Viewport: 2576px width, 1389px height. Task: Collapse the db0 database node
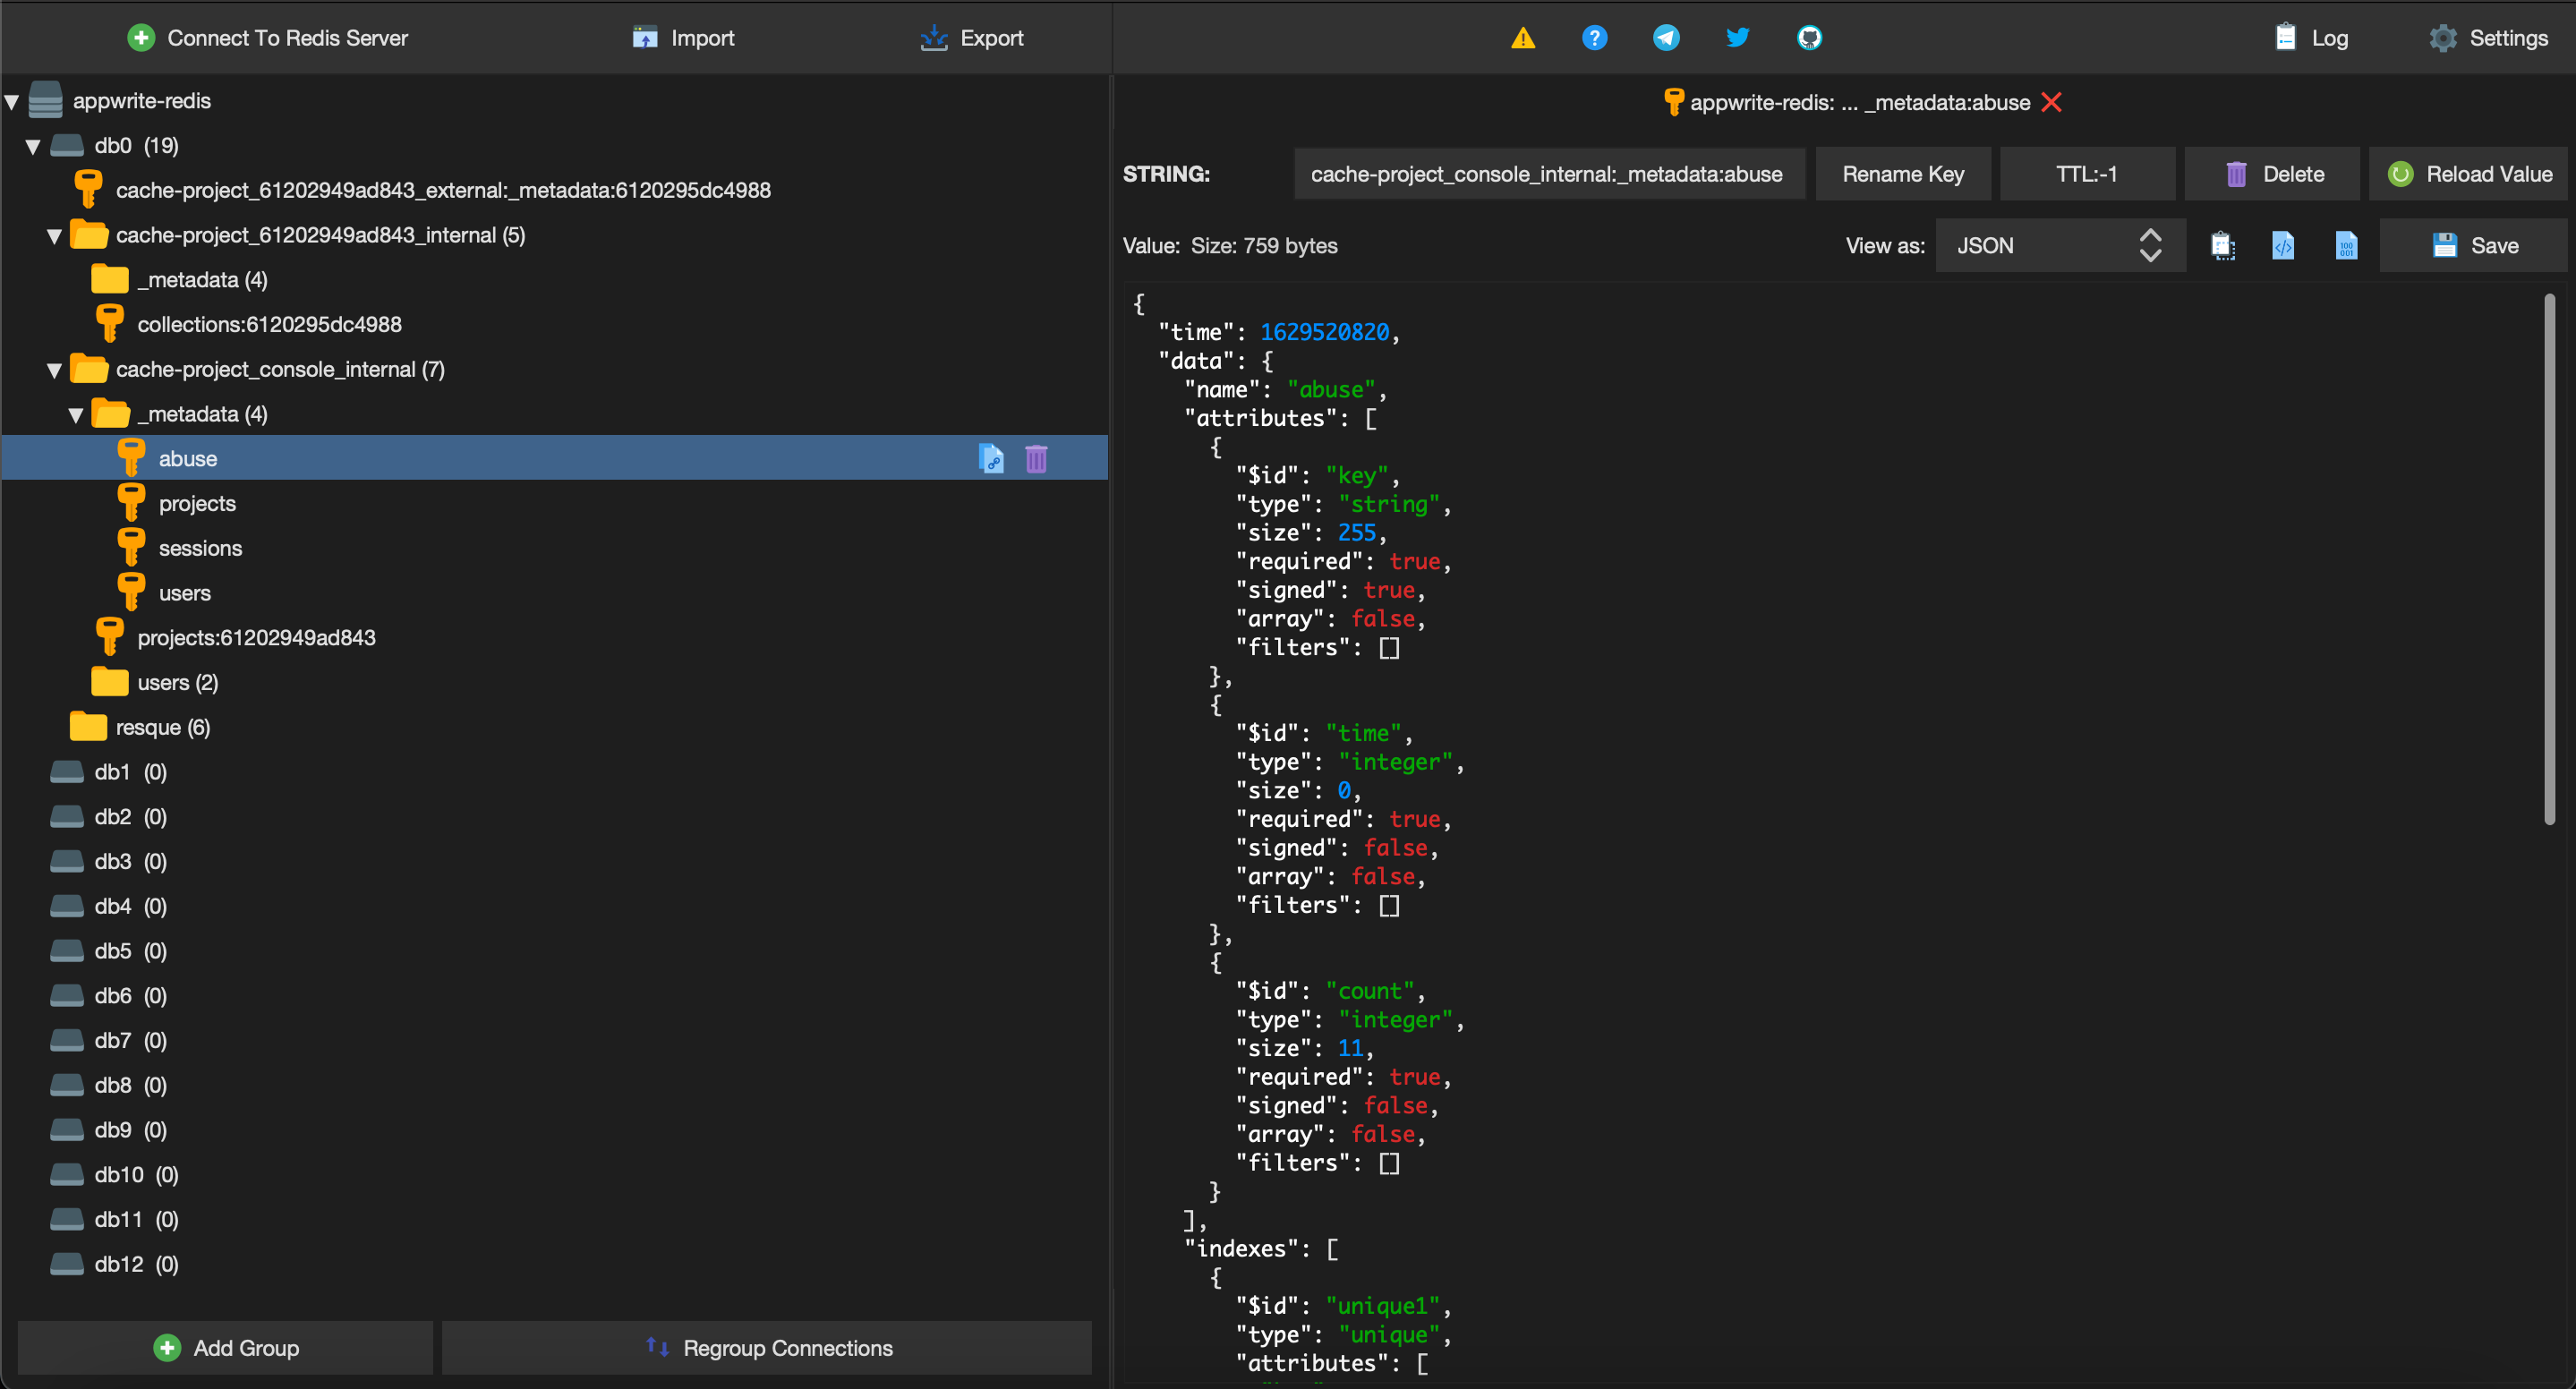33,147
